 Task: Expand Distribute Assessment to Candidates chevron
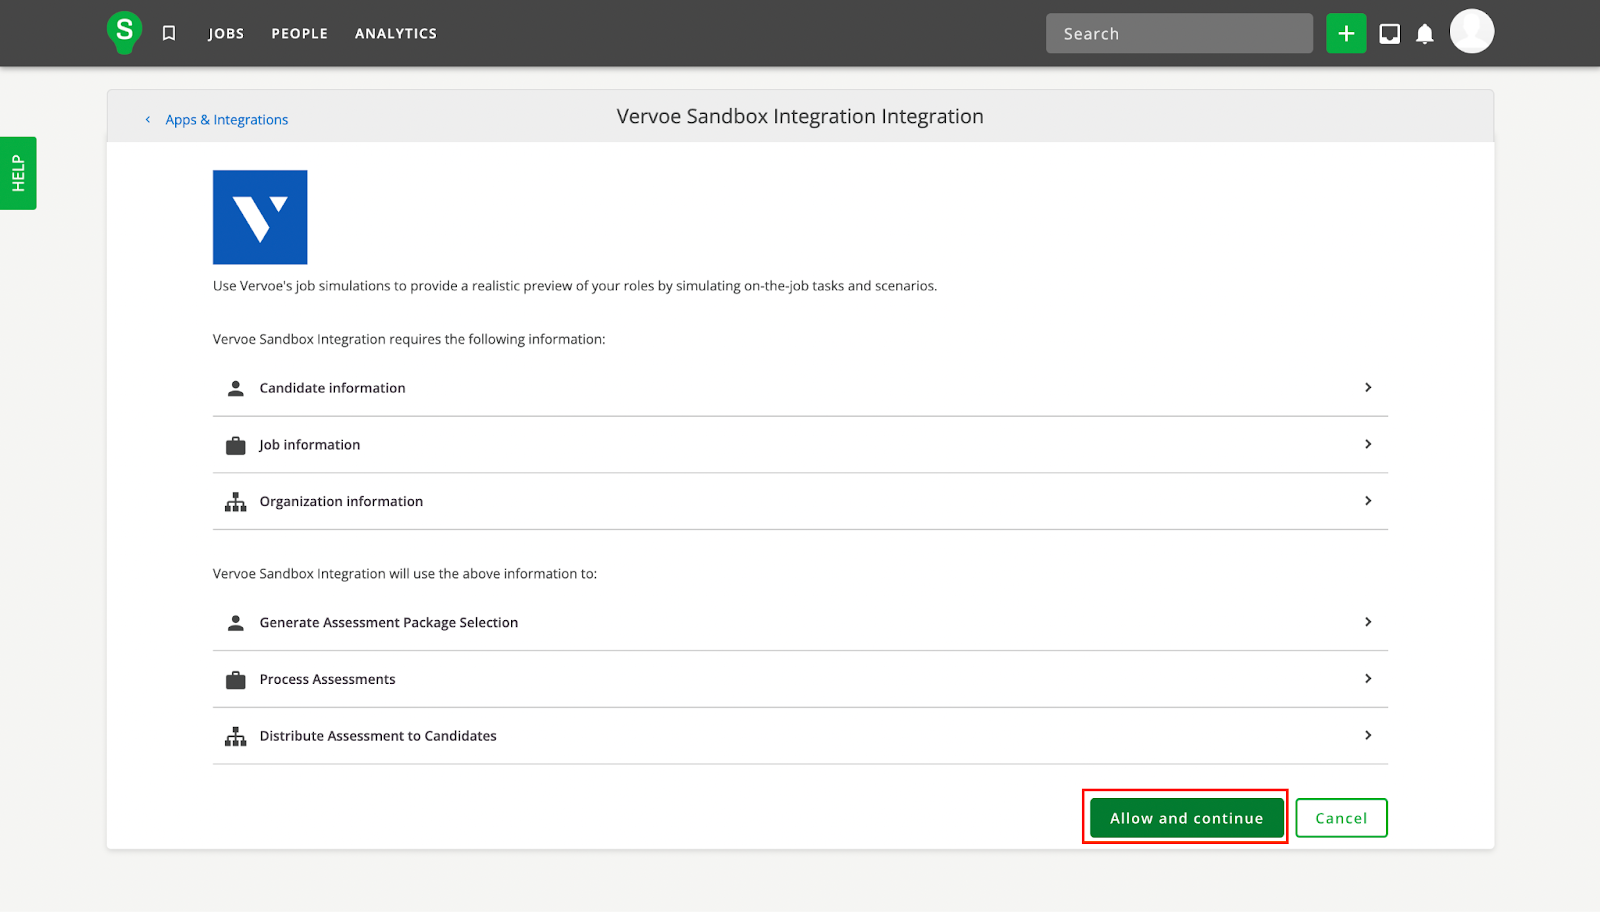point(1368,736)
